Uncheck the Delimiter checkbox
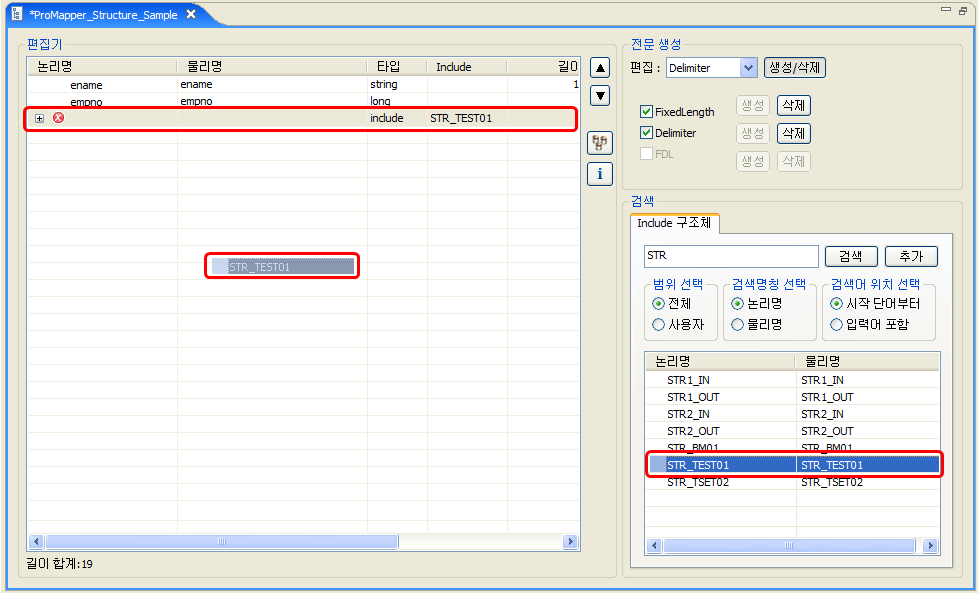979x593 pixels. [645, 133]
